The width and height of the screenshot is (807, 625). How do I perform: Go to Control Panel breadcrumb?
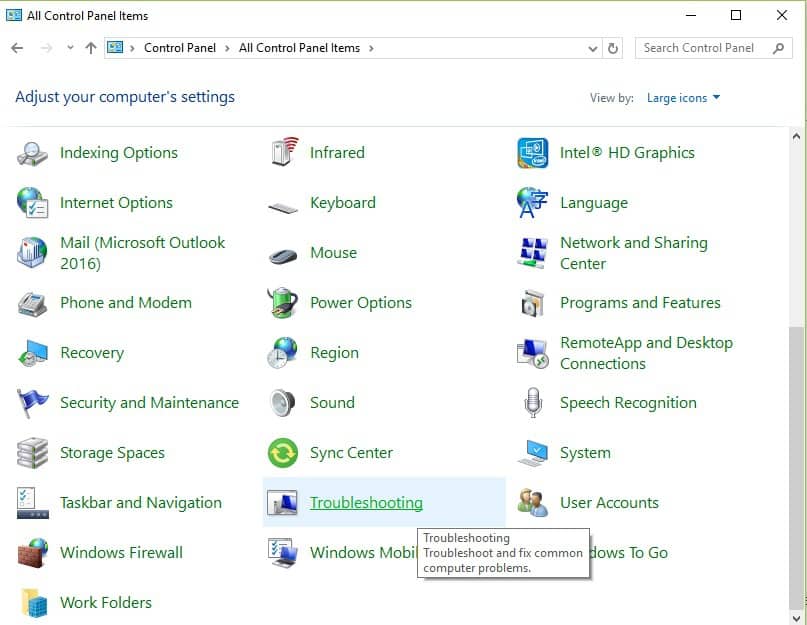pyautogui.click(x=180, y=48)
